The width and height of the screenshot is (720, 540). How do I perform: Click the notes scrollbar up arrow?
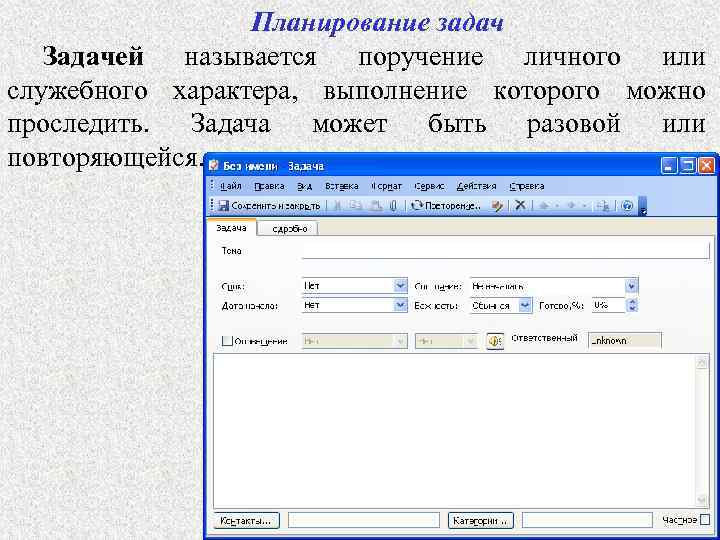[702, 363]
